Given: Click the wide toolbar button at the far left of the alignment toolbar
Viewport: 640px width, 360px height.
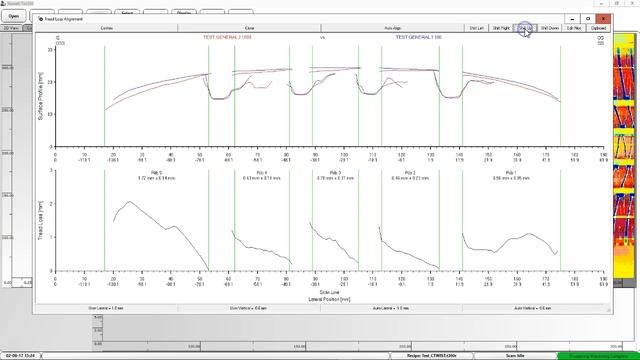Looking at the screenshot, I should [107, 28].
